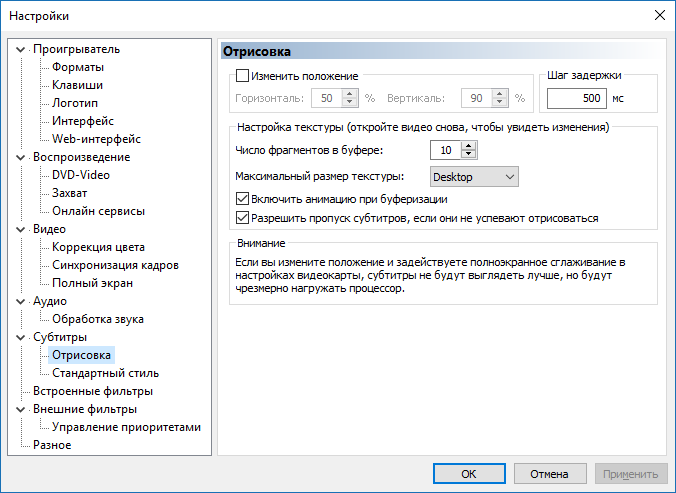Click OK to confirm settings

click(469, 474)
